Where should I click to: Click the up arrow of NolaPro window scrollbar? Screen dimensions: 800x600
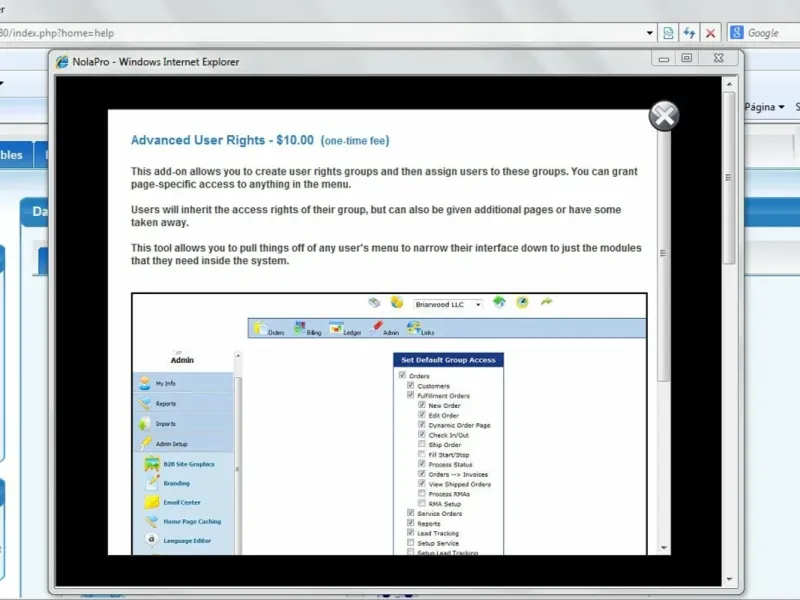tap(729, 84)
